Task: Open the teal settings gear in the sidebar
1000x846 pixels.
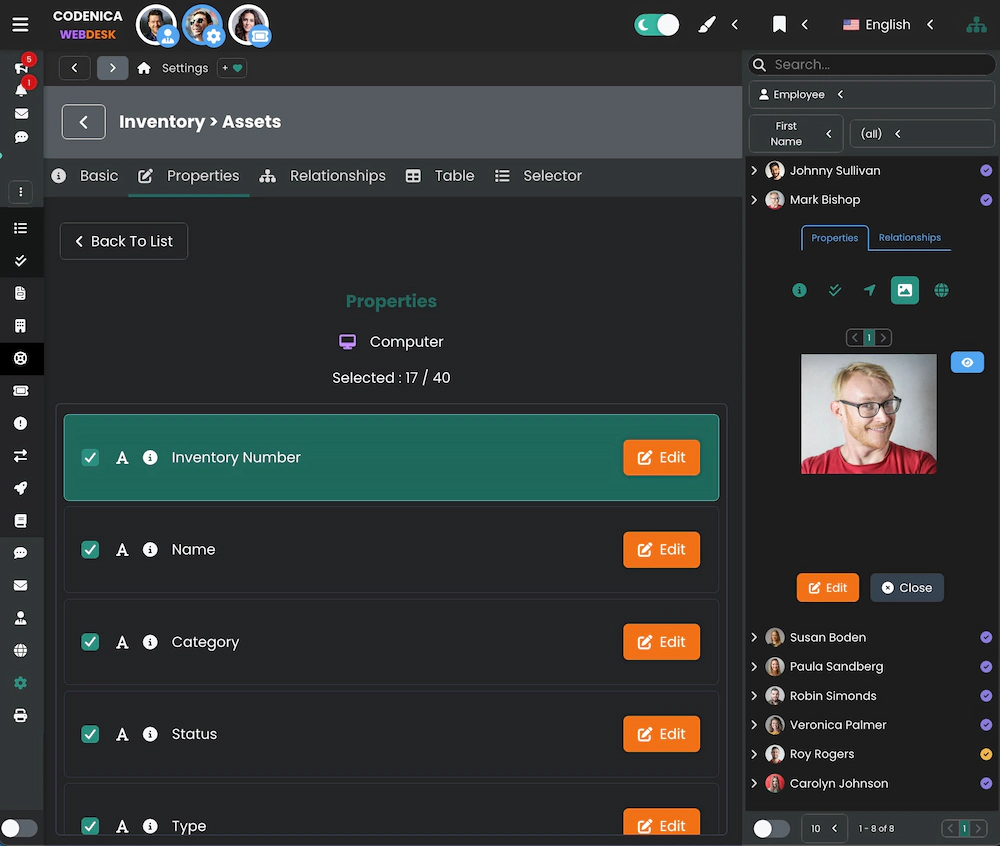Action: pyautogui.click(x=20, y=683)
